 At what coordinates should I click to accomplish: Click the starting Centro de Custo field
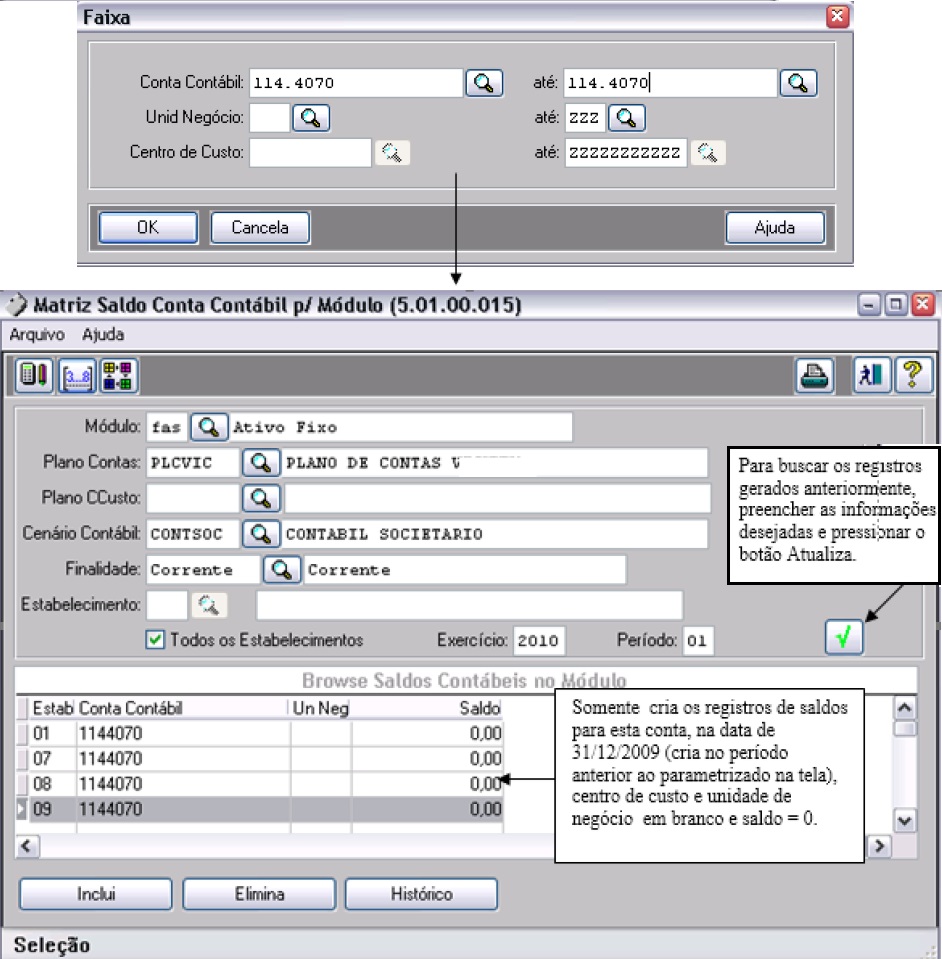(x=310, y=152)
